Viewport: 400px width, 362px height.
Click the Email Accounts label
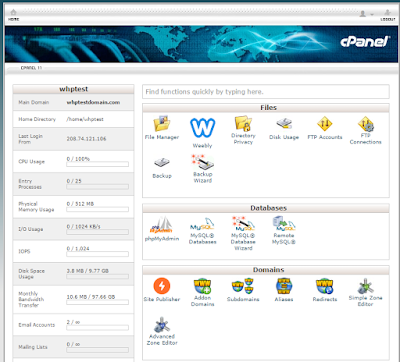[x=37, y=325]
